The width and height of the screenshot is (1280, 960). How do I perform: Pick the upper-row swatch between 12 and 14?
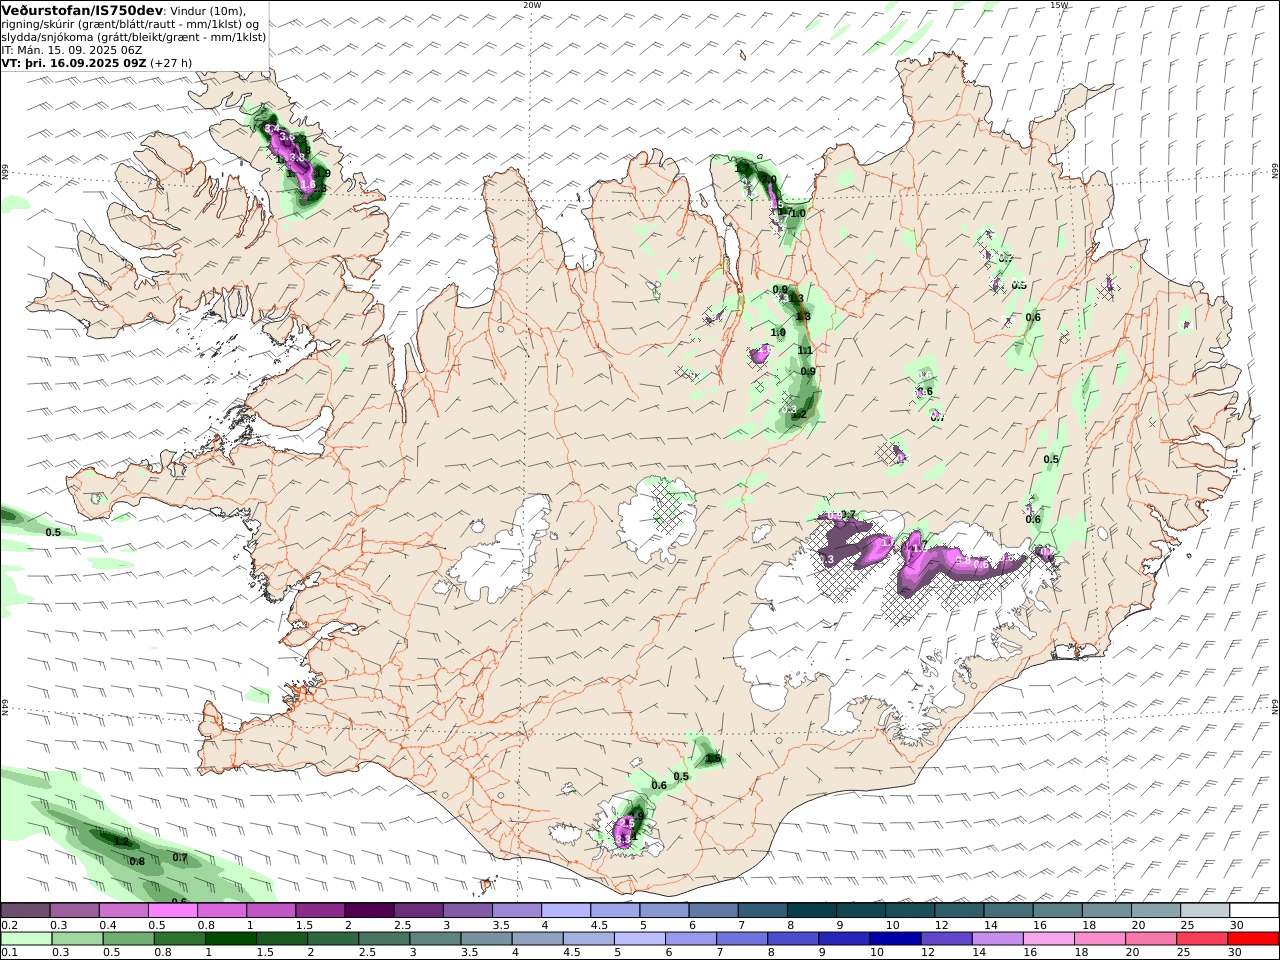coord(960,910)
